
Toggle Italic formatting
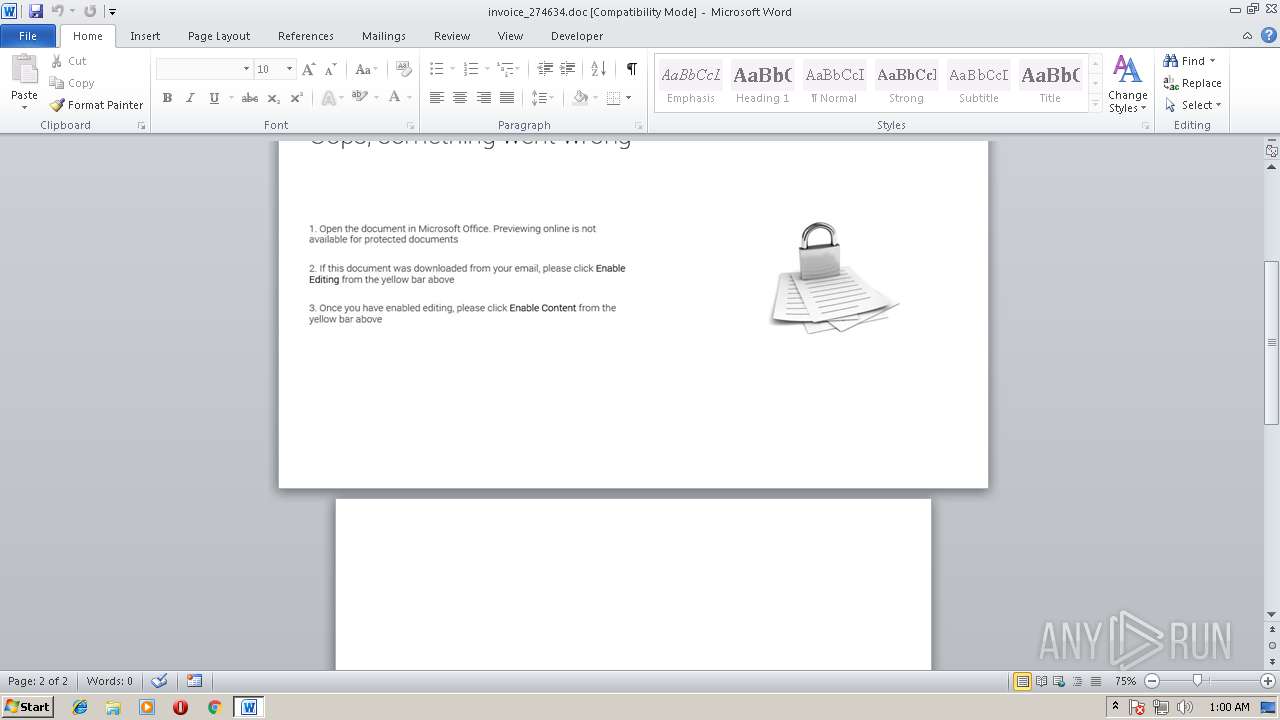(190, 98)
